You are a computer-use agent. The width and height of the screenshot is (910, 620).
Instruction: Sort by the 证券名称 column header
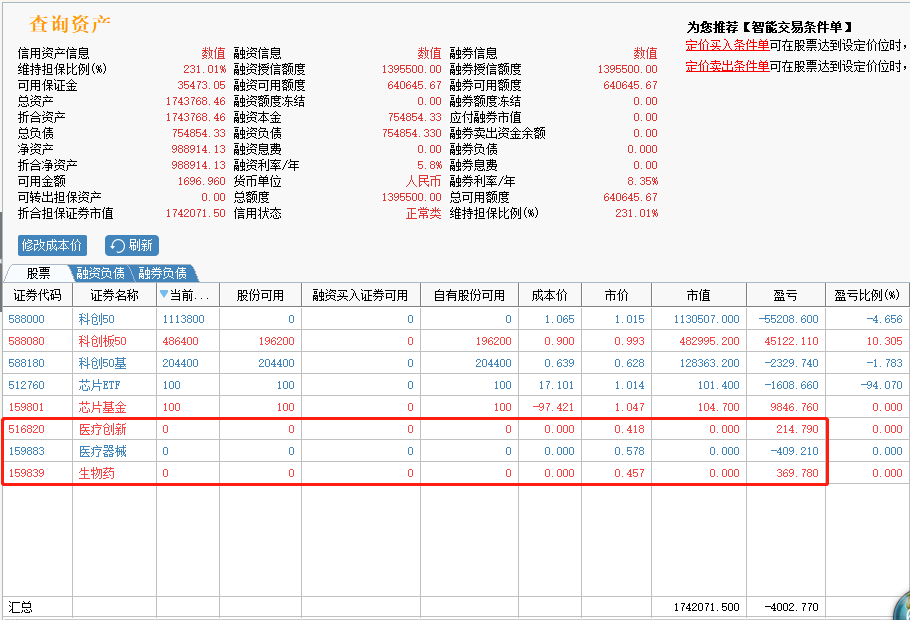coord(114,295)
